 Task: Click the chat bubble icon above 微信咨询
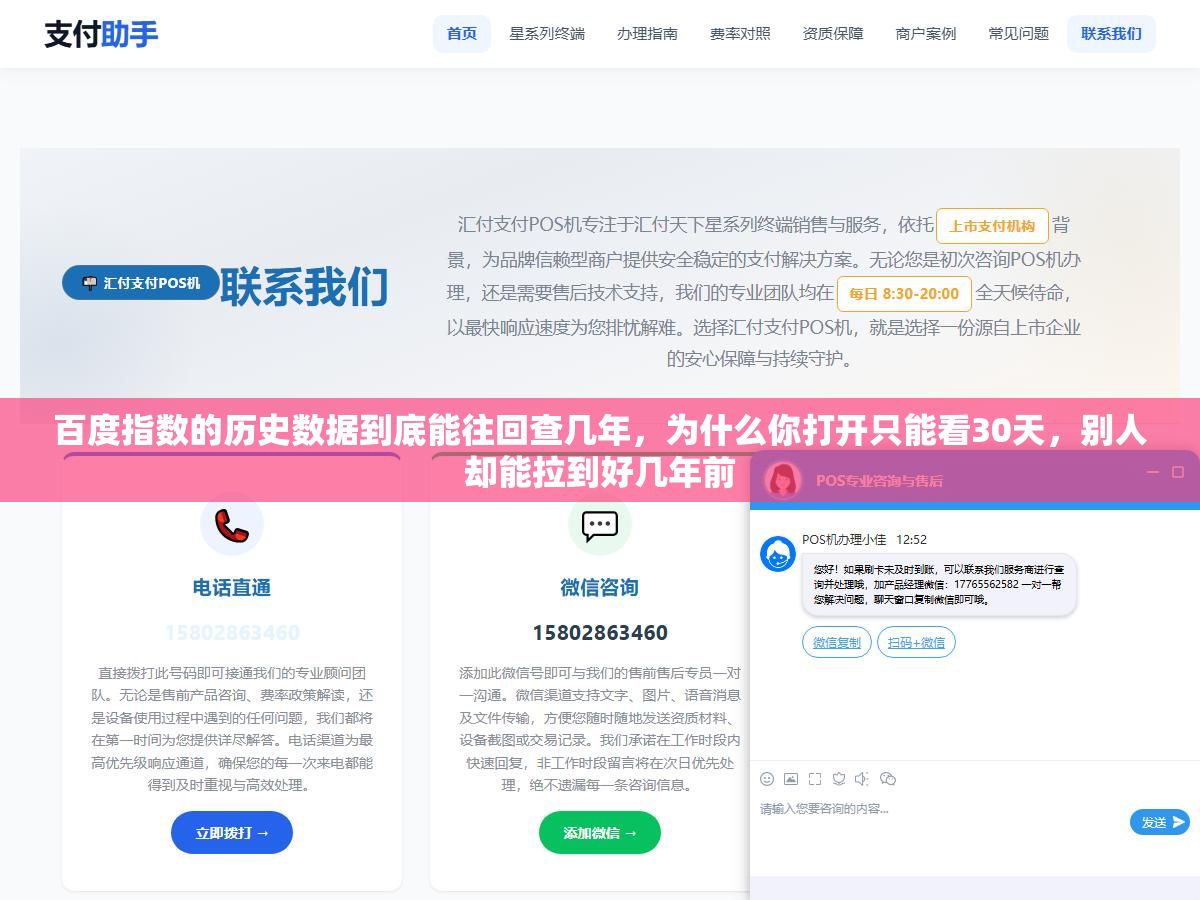600,523
